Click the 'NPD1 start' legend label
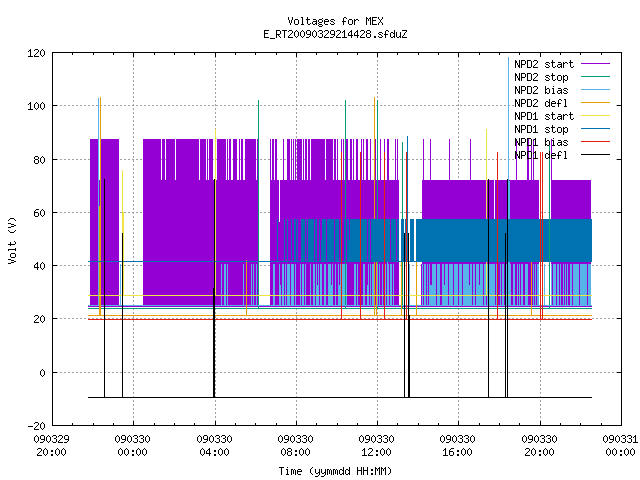Image resolution: width=640 pixels, height=480 pixels. tap(544, 116)
